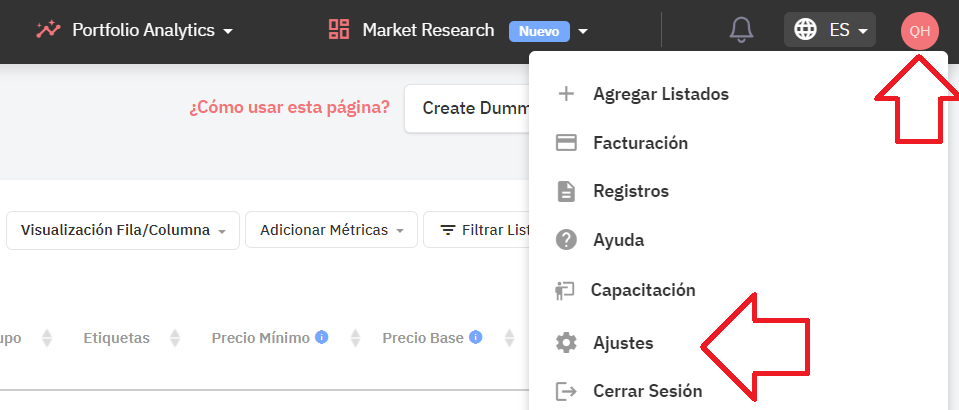Click the notification bell icon
959x410 pixels.
point(741,29)
